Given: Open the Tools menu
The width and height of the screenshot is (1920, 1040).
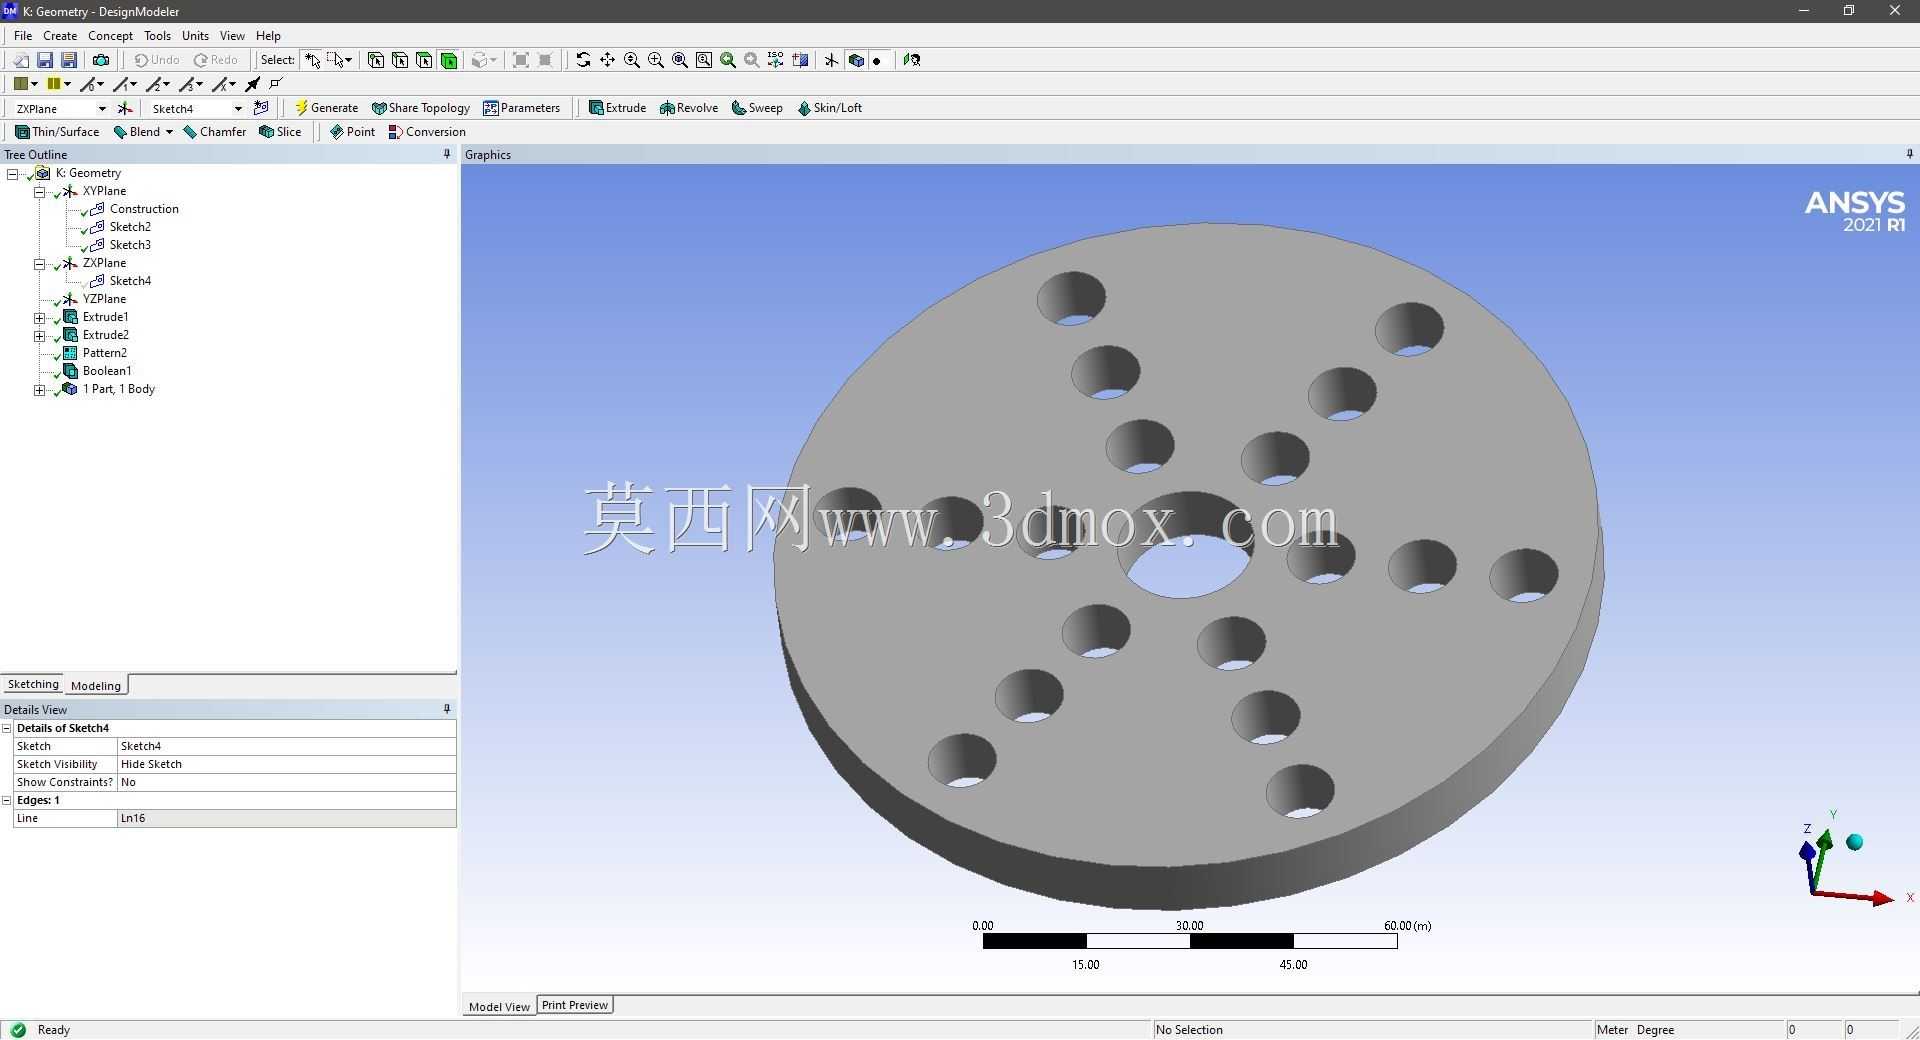Looking at the screenshot, I should 157,36.
